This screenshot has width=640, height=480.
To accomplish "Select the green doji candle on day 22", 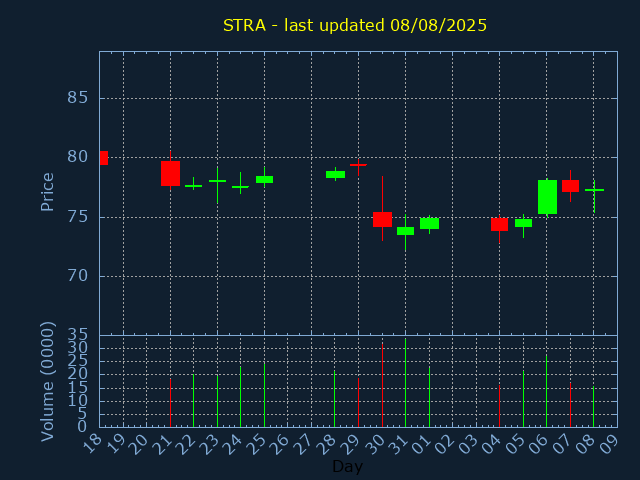I will [x=193, y=186].
